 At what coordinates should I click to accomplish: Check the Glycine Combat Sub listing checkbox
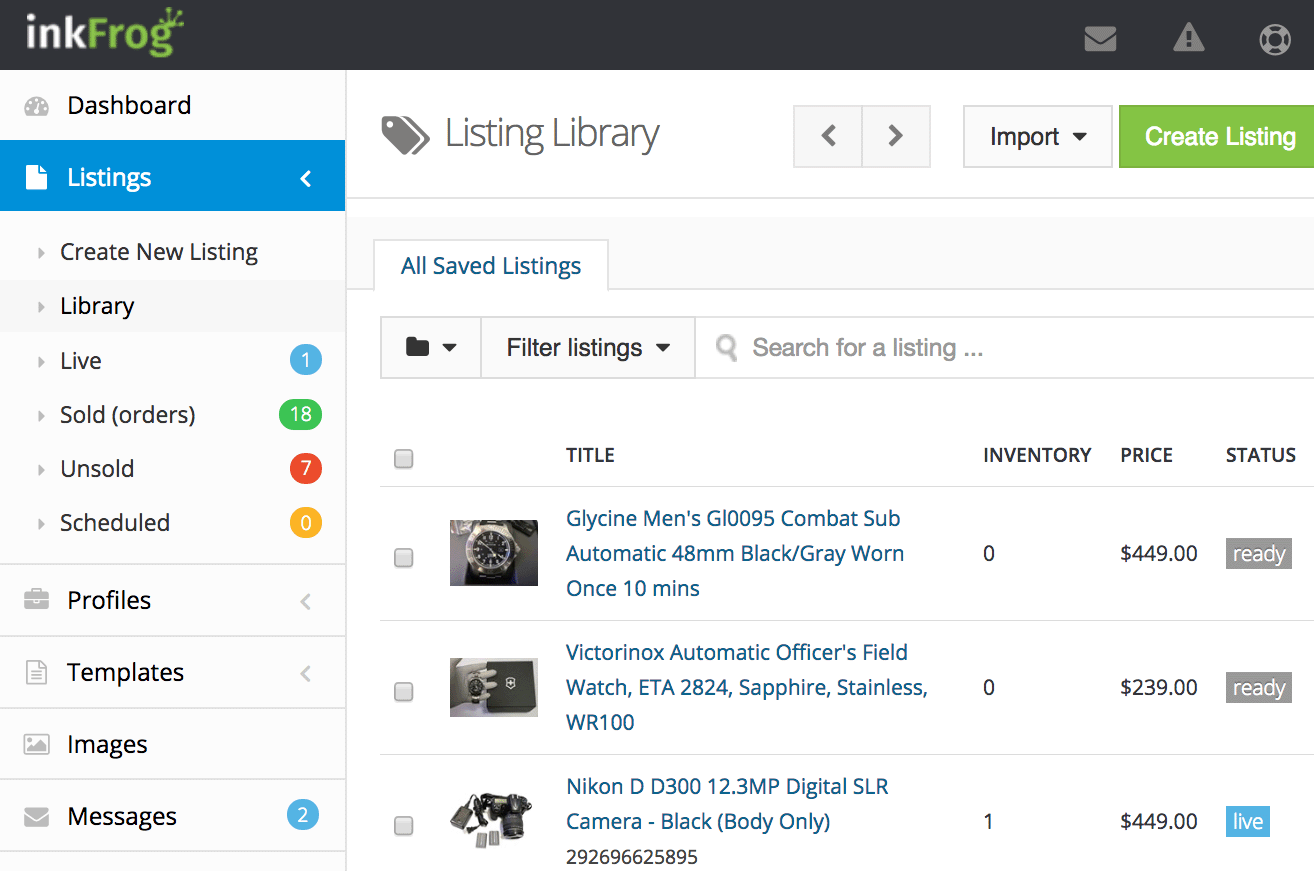tap(403, 558)
